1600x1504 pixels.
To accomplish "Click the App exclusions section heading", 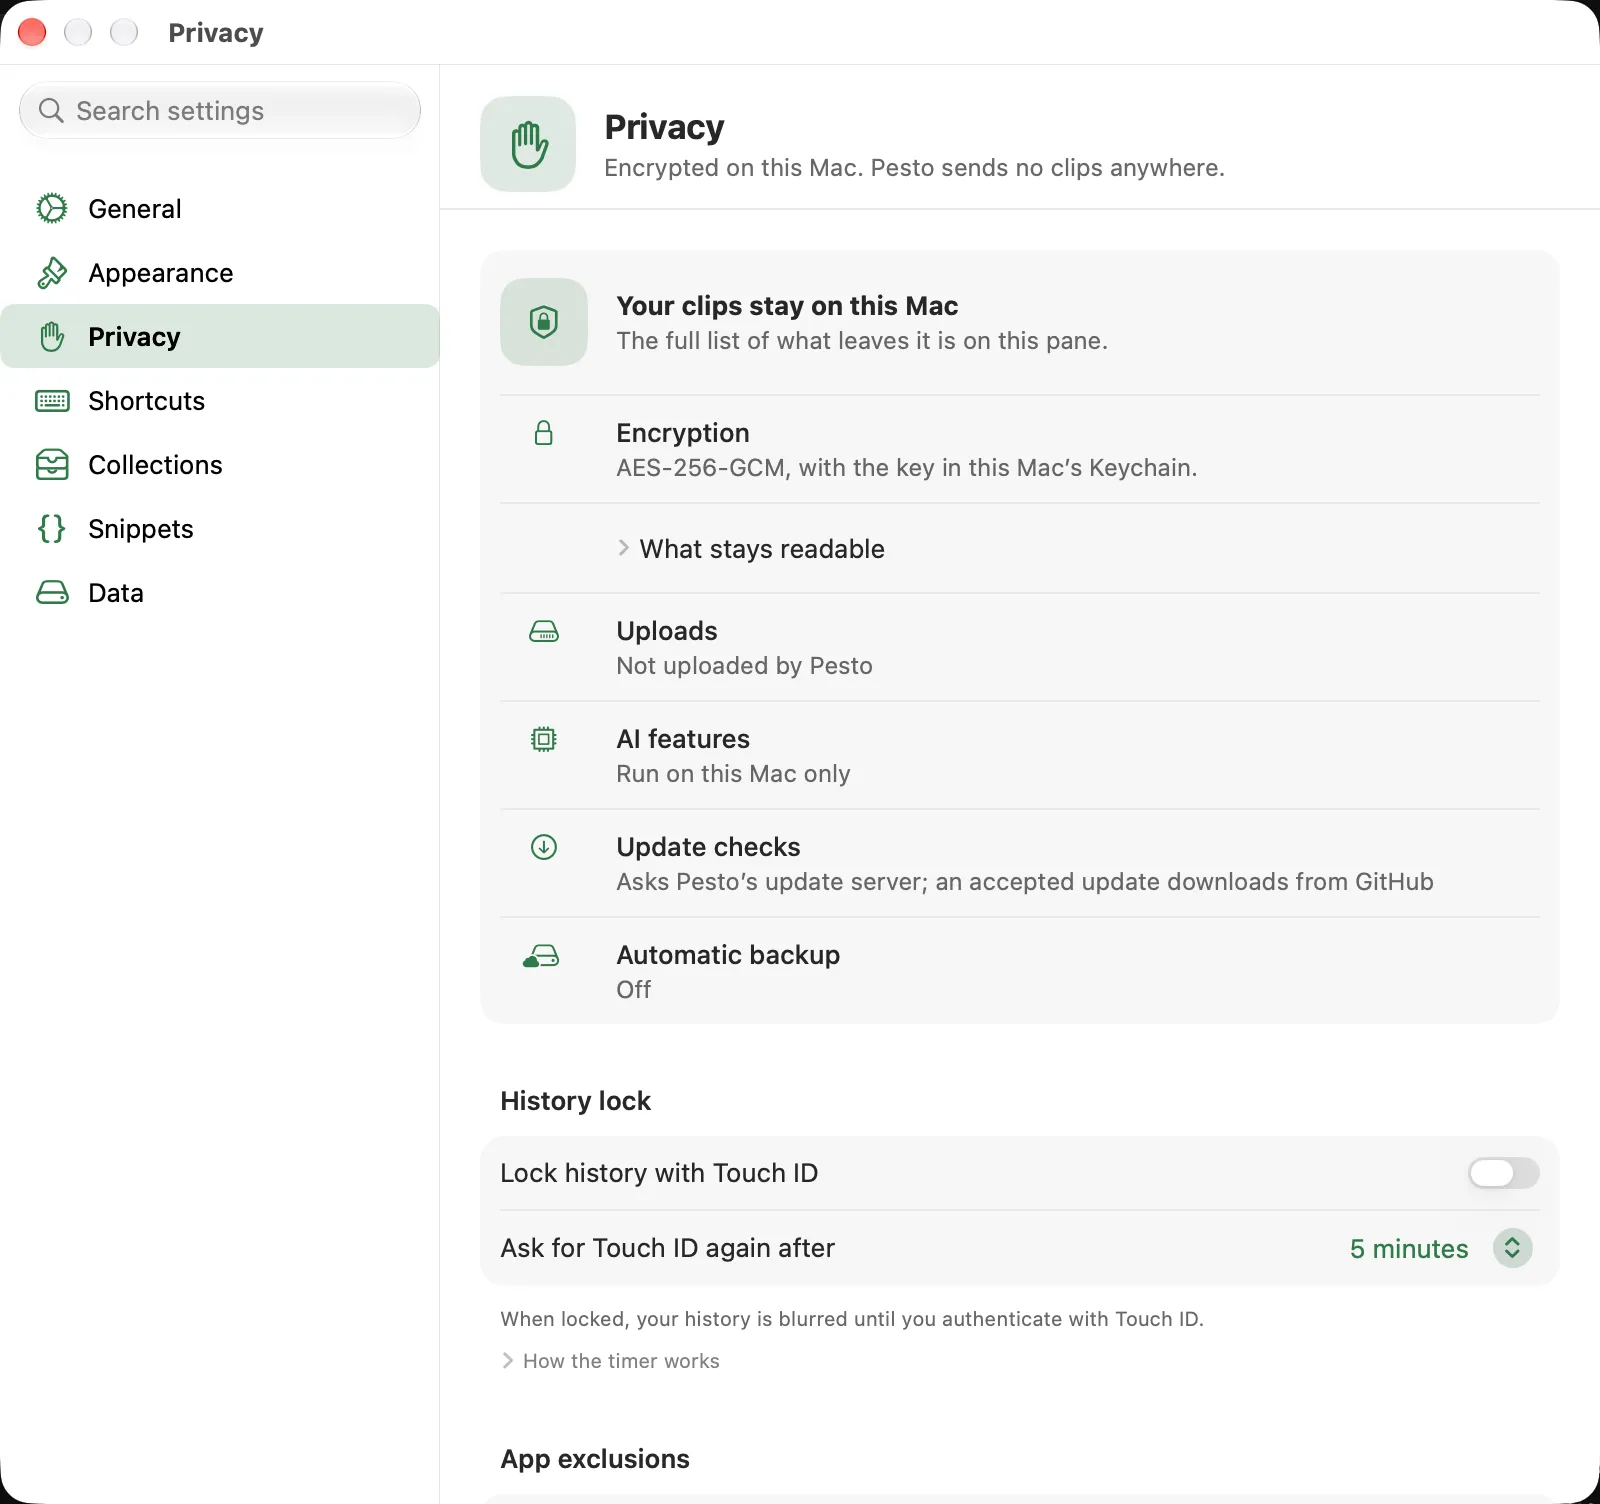I will 595,1458.
